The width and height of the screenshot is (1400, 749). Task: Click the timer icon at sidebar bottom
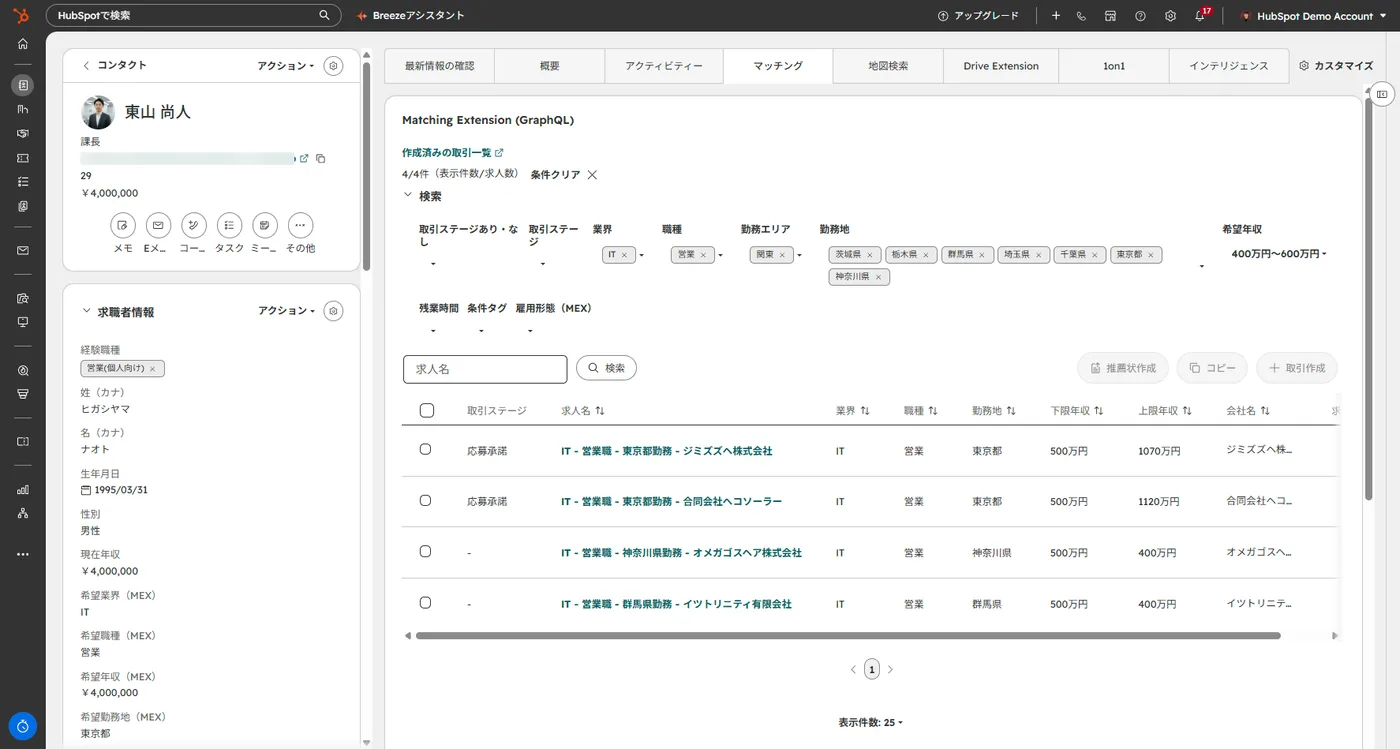click(x=23, y=726)
